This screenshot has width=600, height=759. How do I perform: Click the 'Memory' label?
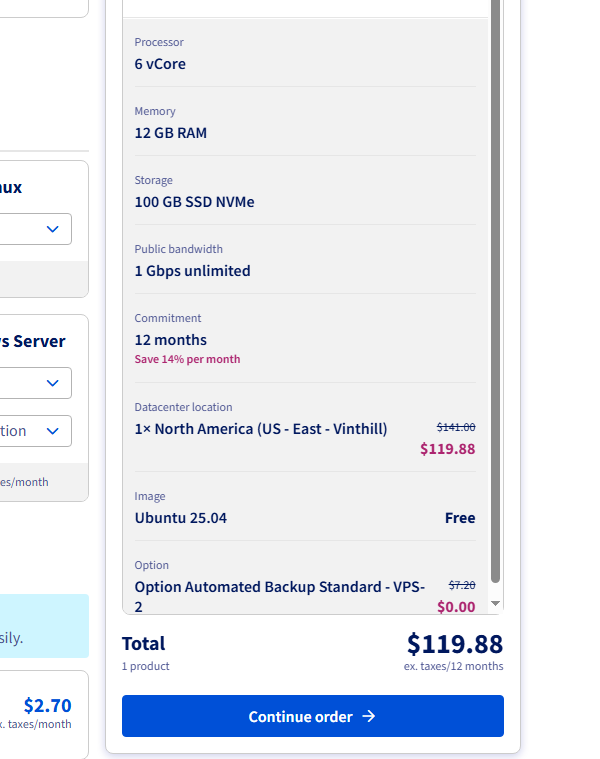pos(155,111)
